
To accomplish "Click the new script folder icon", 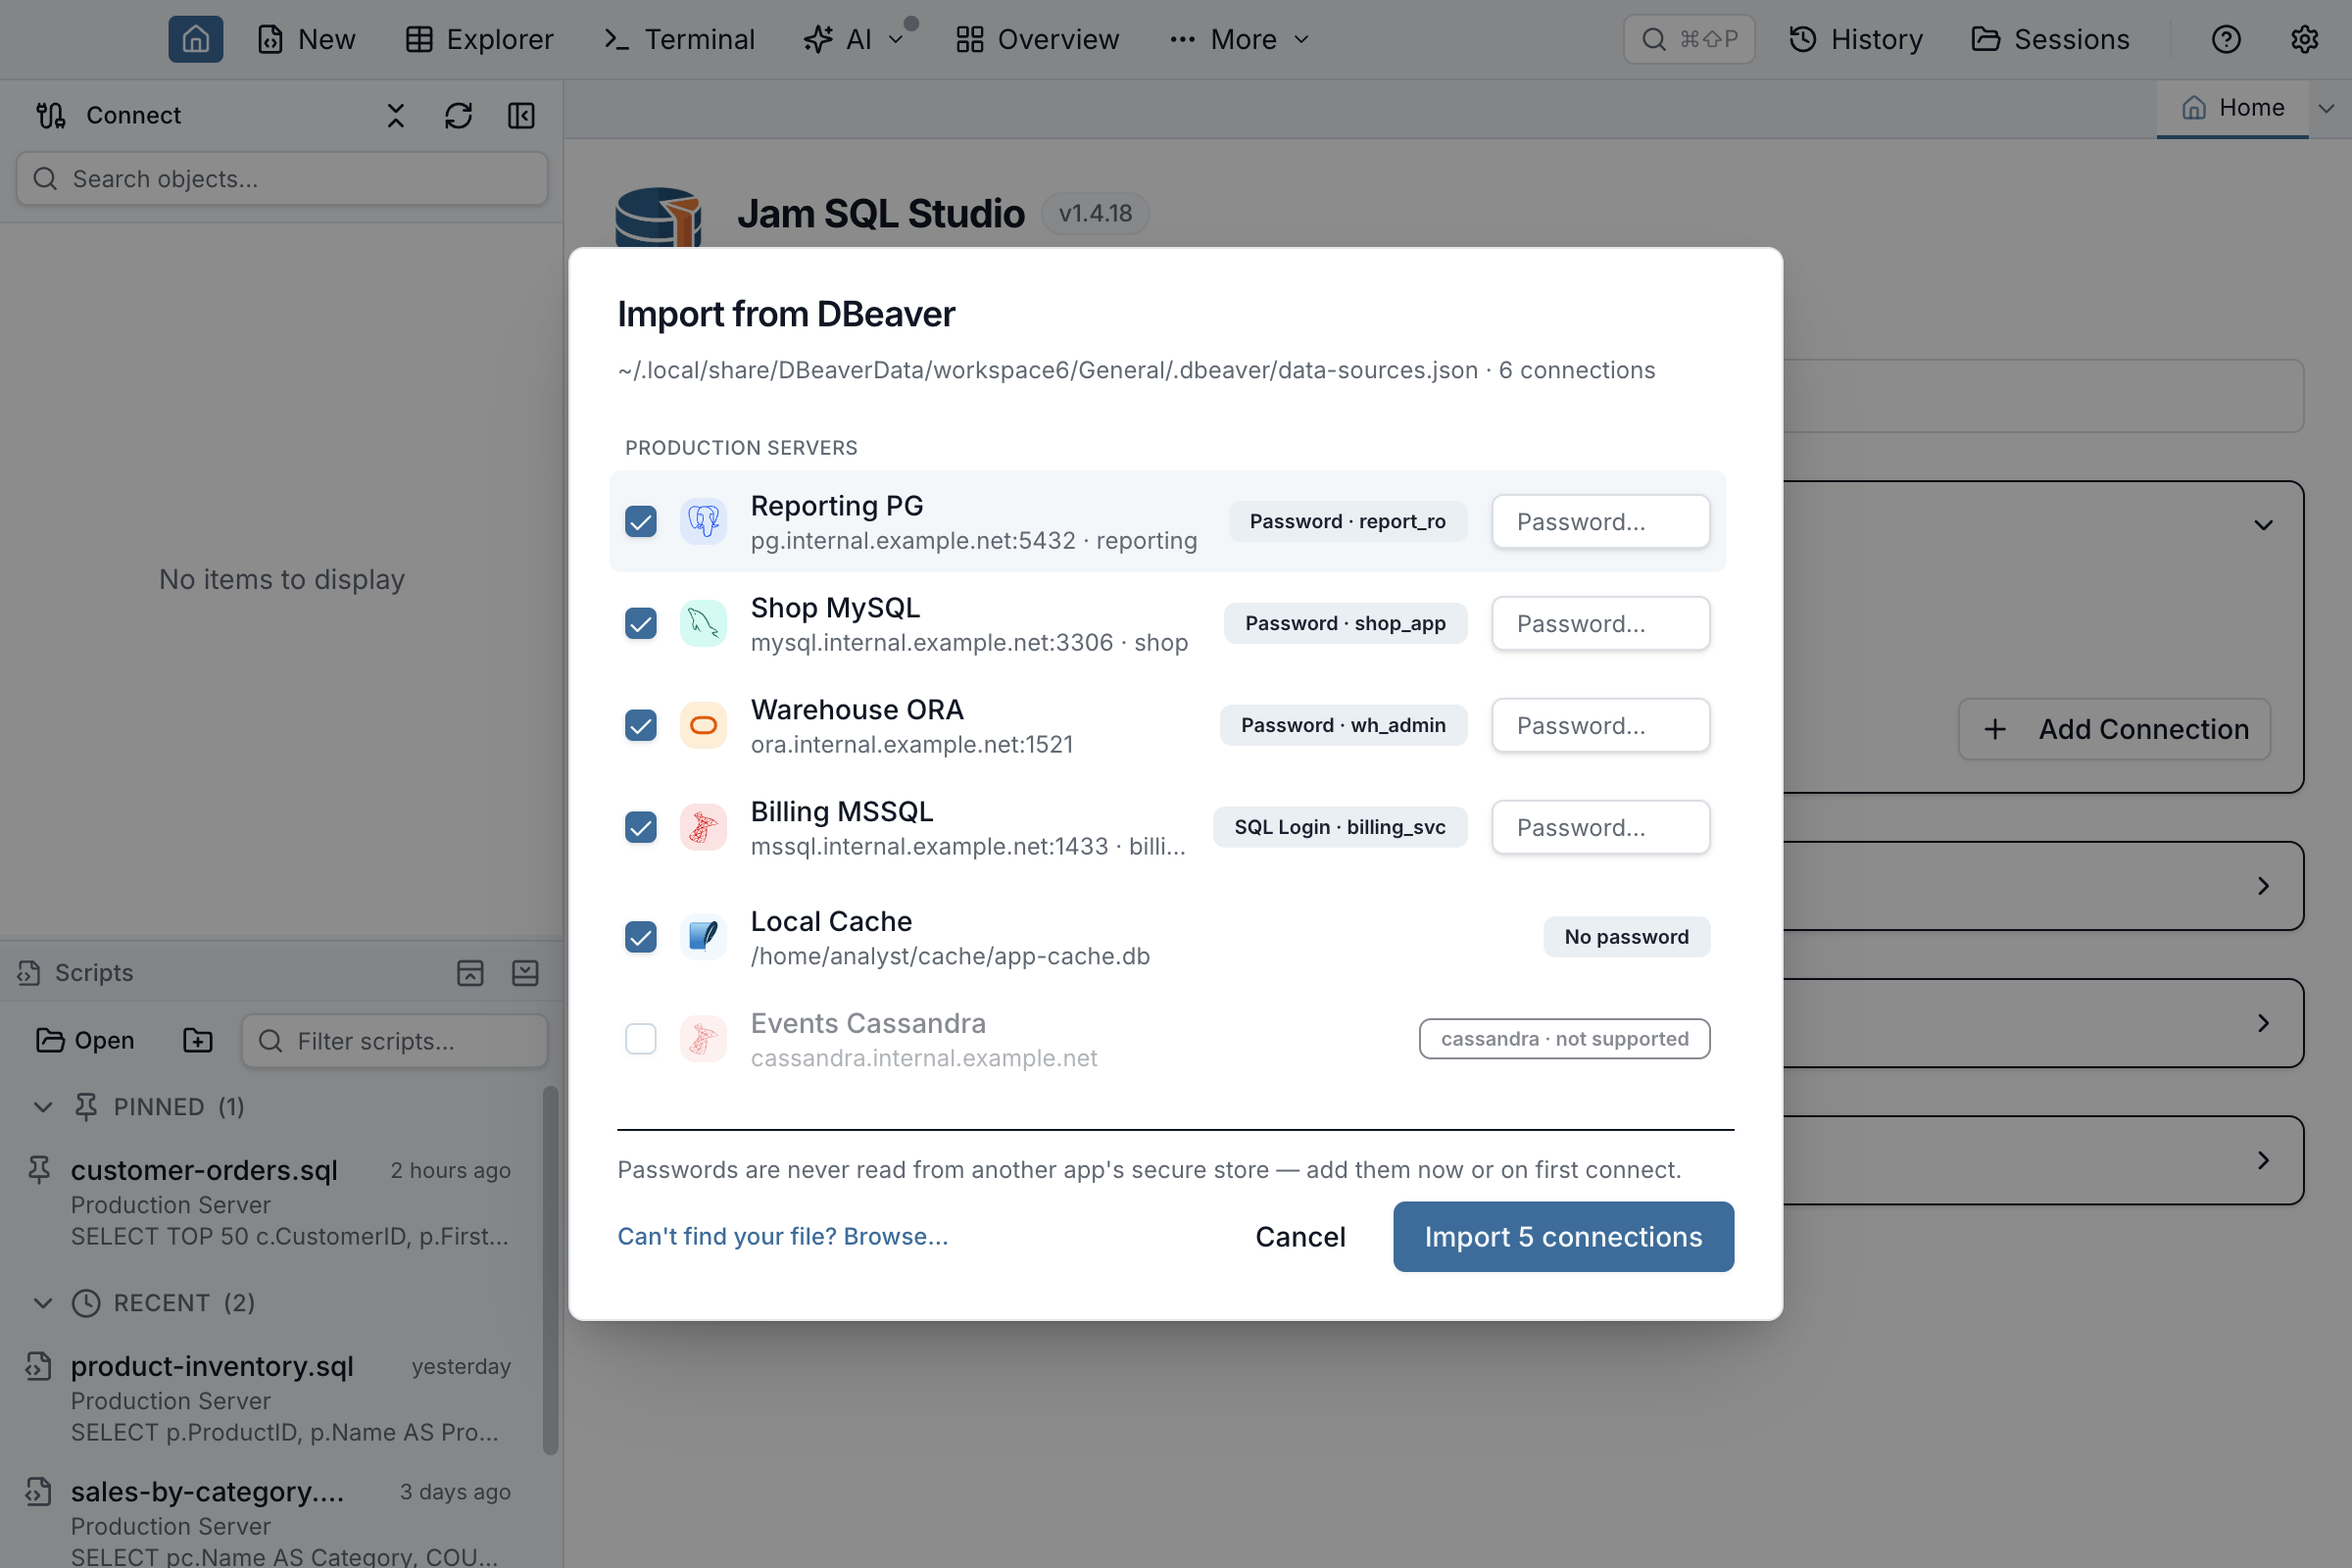I will pyautogui.click(x=198, y=1040).
